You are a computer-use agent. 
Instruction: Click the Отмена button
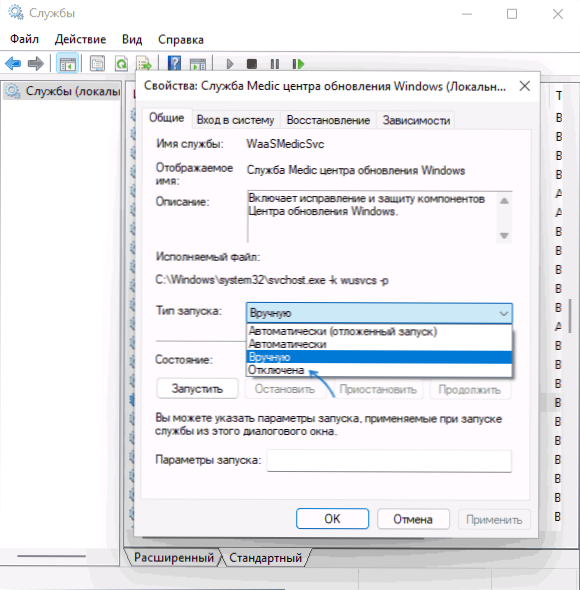(x=413, y=519)
